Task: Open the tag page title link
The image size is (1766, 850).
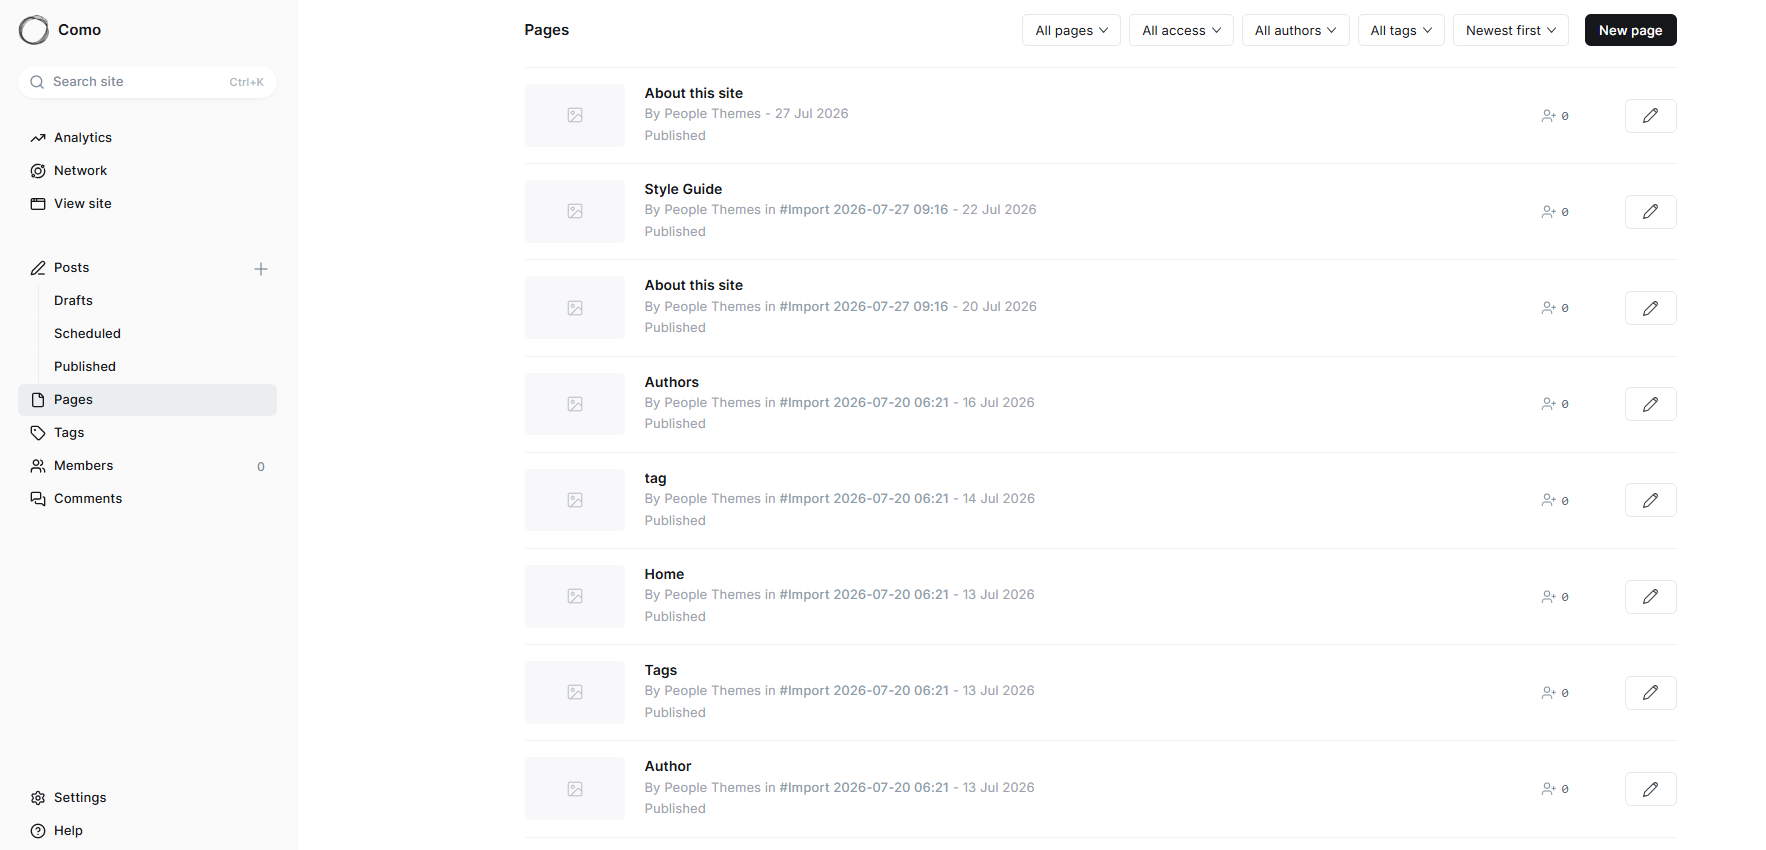Action: [655, 479]
